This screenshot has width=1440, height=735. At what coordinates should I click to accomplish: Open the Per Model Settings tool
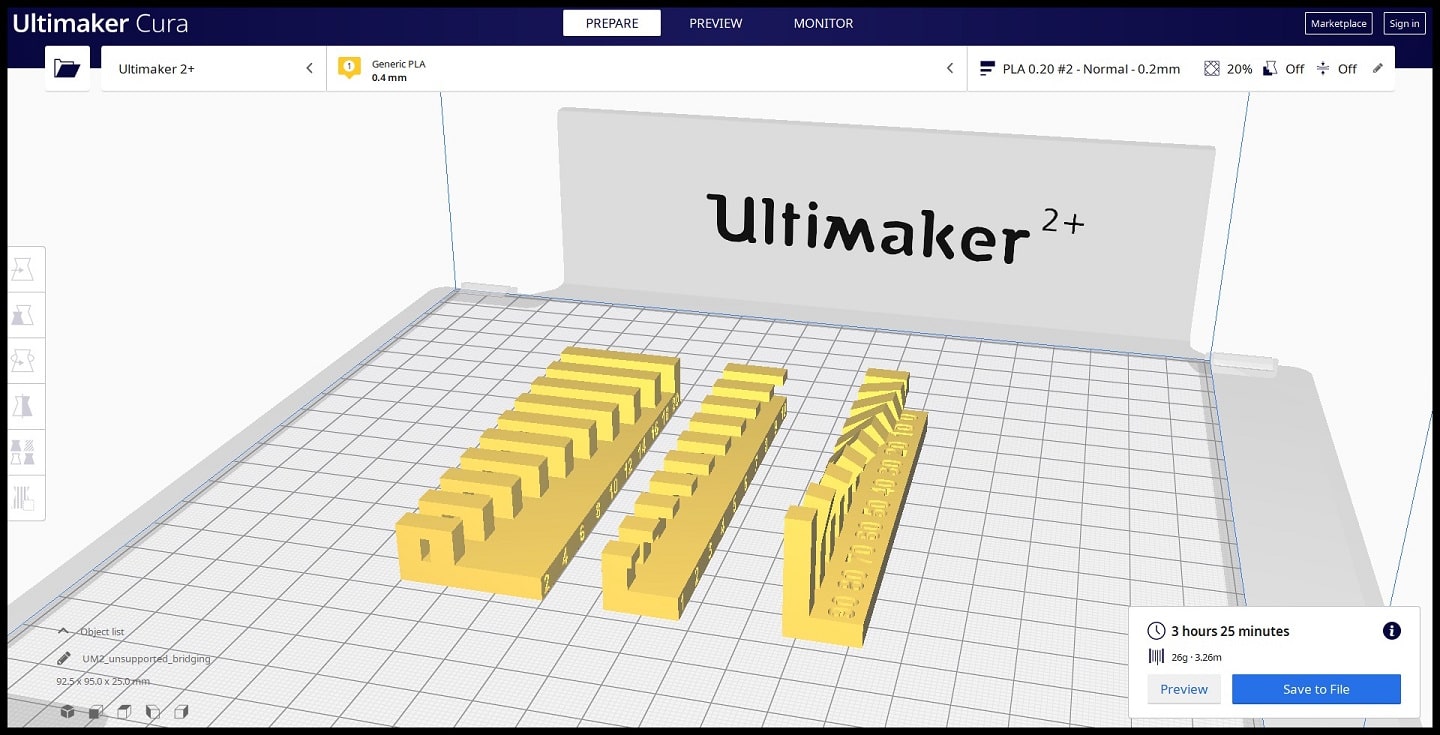pos(24,452)
